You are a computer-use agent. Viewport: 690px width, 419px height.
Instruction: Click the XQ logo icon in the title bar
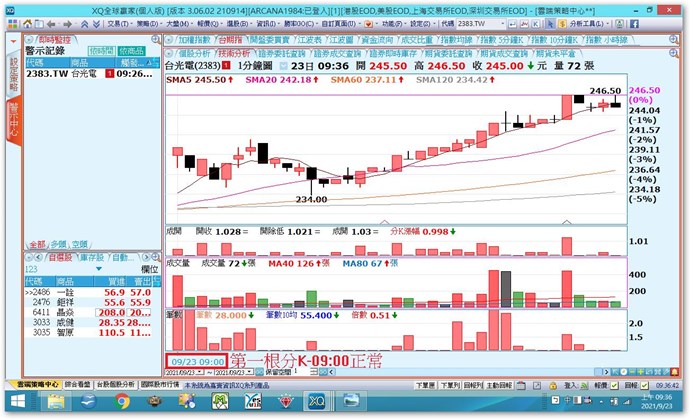tap(7, 6)
